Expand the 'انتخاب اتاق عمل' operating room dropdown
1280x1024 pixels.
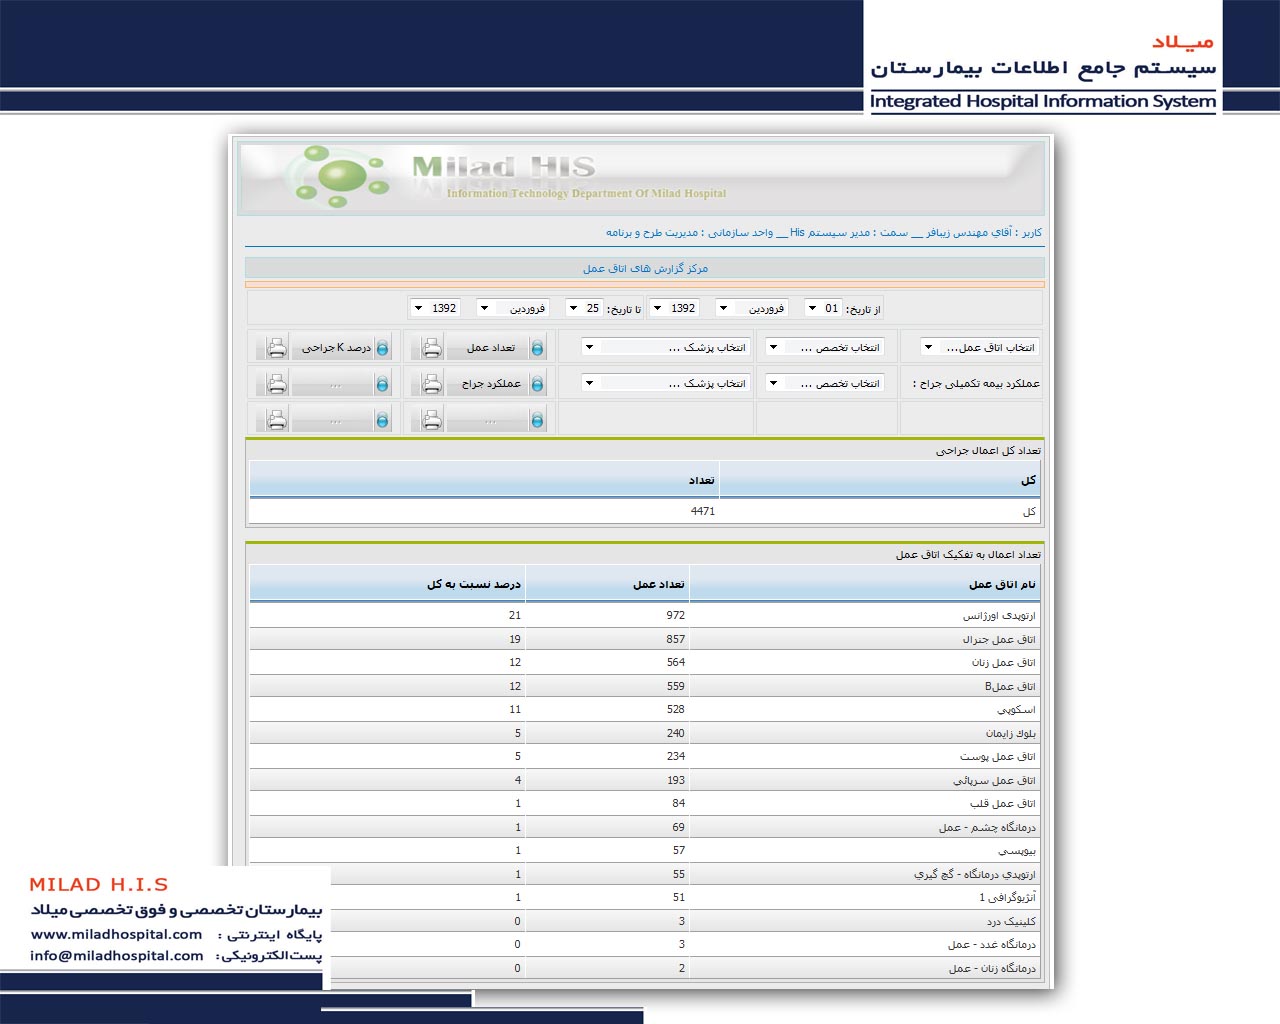(x=980, y=347)
